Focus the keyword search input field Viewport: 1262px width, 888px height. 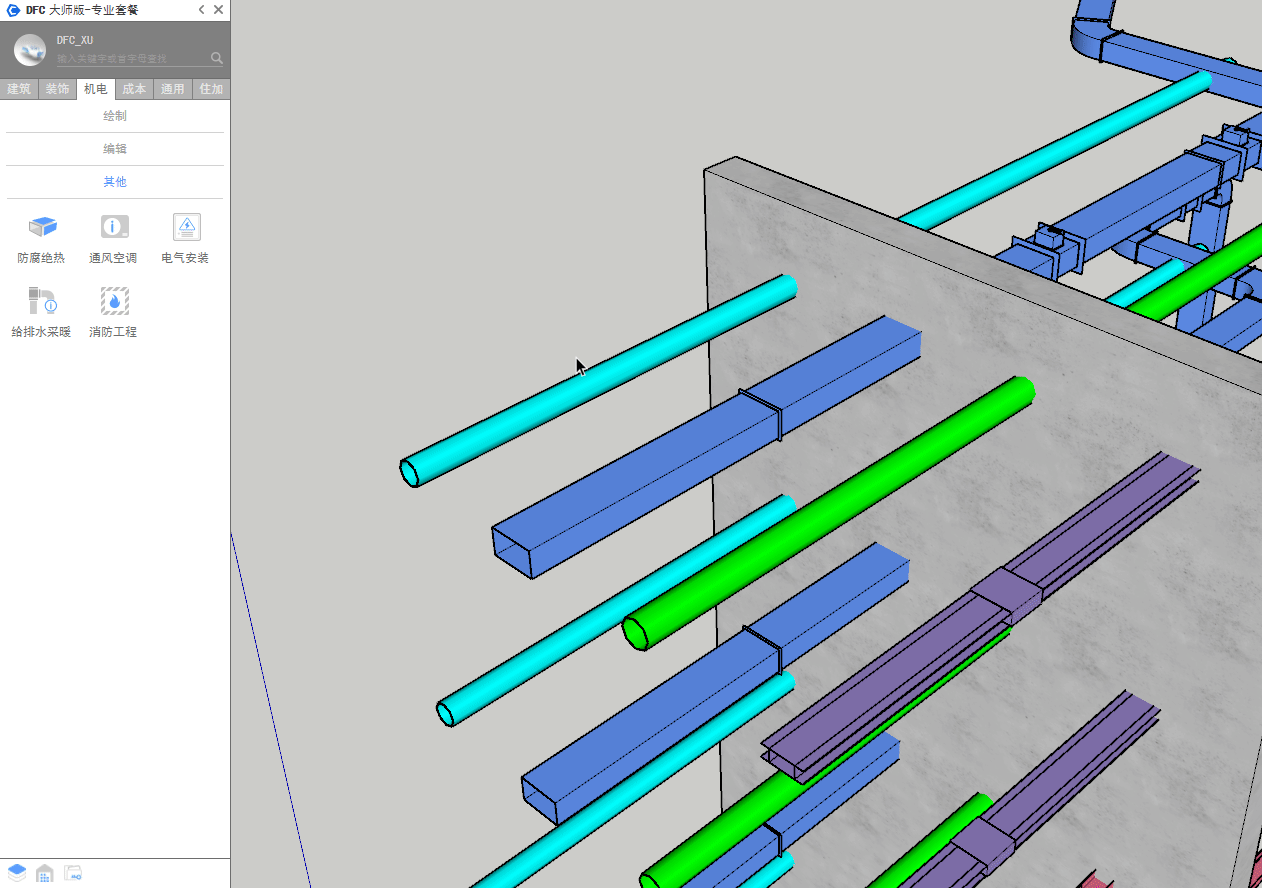[130, 59]
